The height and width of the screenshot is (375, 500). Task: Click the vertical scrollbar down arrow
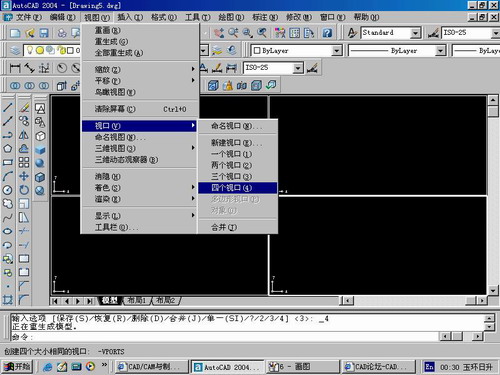pos(493,290)
